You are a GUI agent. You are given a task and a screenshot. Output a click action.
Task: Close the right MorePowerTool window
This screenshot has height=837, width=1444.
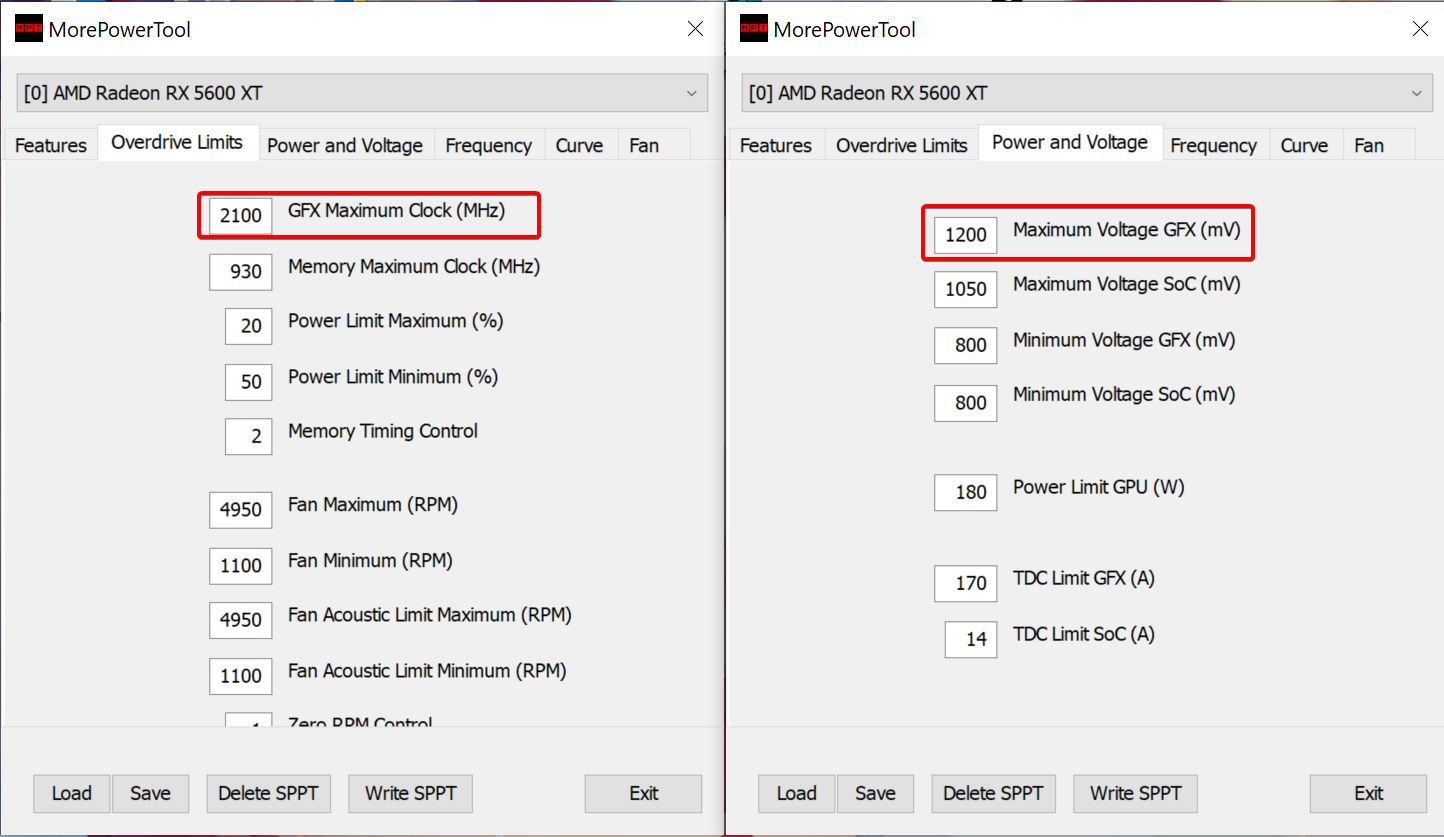[1420, 29]
